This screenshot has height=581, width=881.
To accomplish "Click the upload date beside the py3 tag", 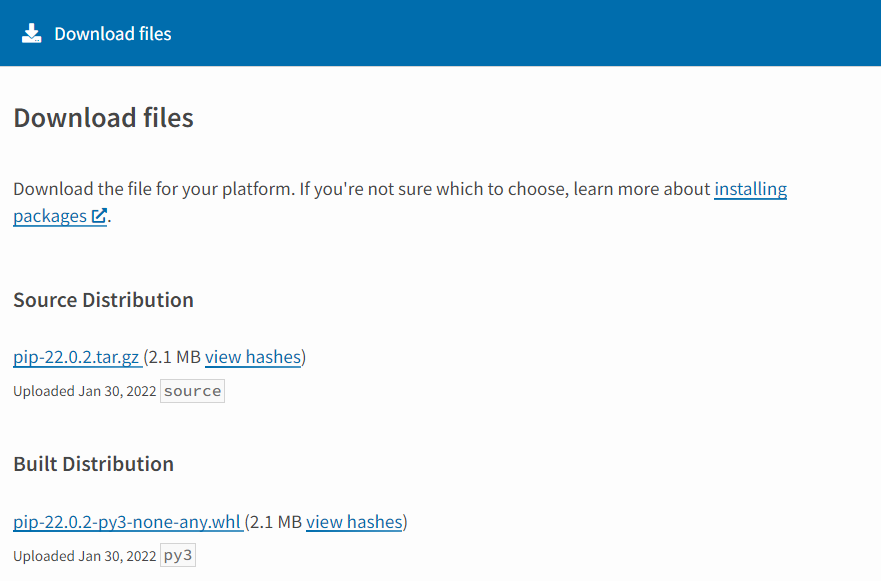I will click(84, 556).
